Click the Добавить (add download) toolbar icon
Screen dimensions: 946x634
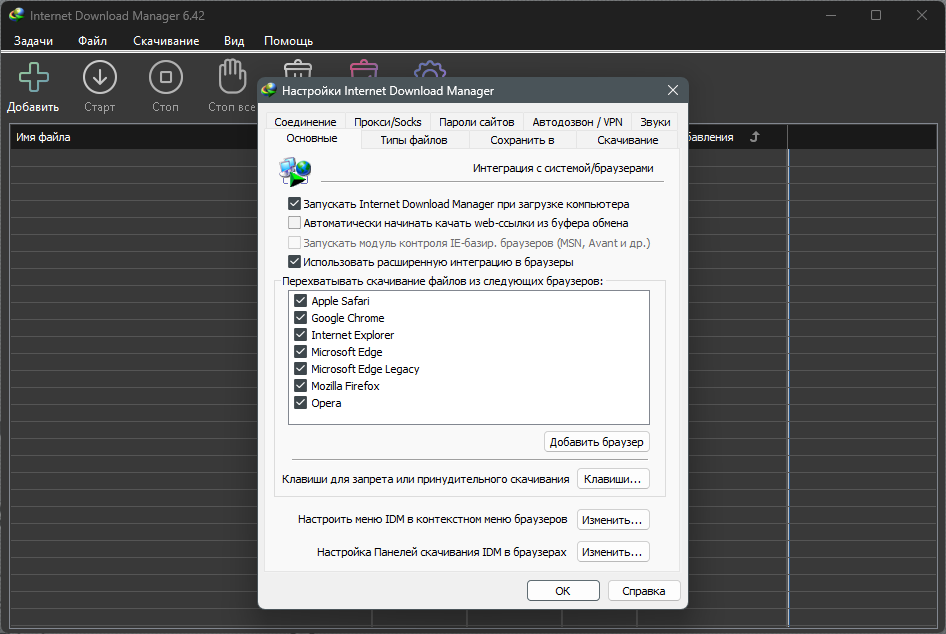coord(33,79)
